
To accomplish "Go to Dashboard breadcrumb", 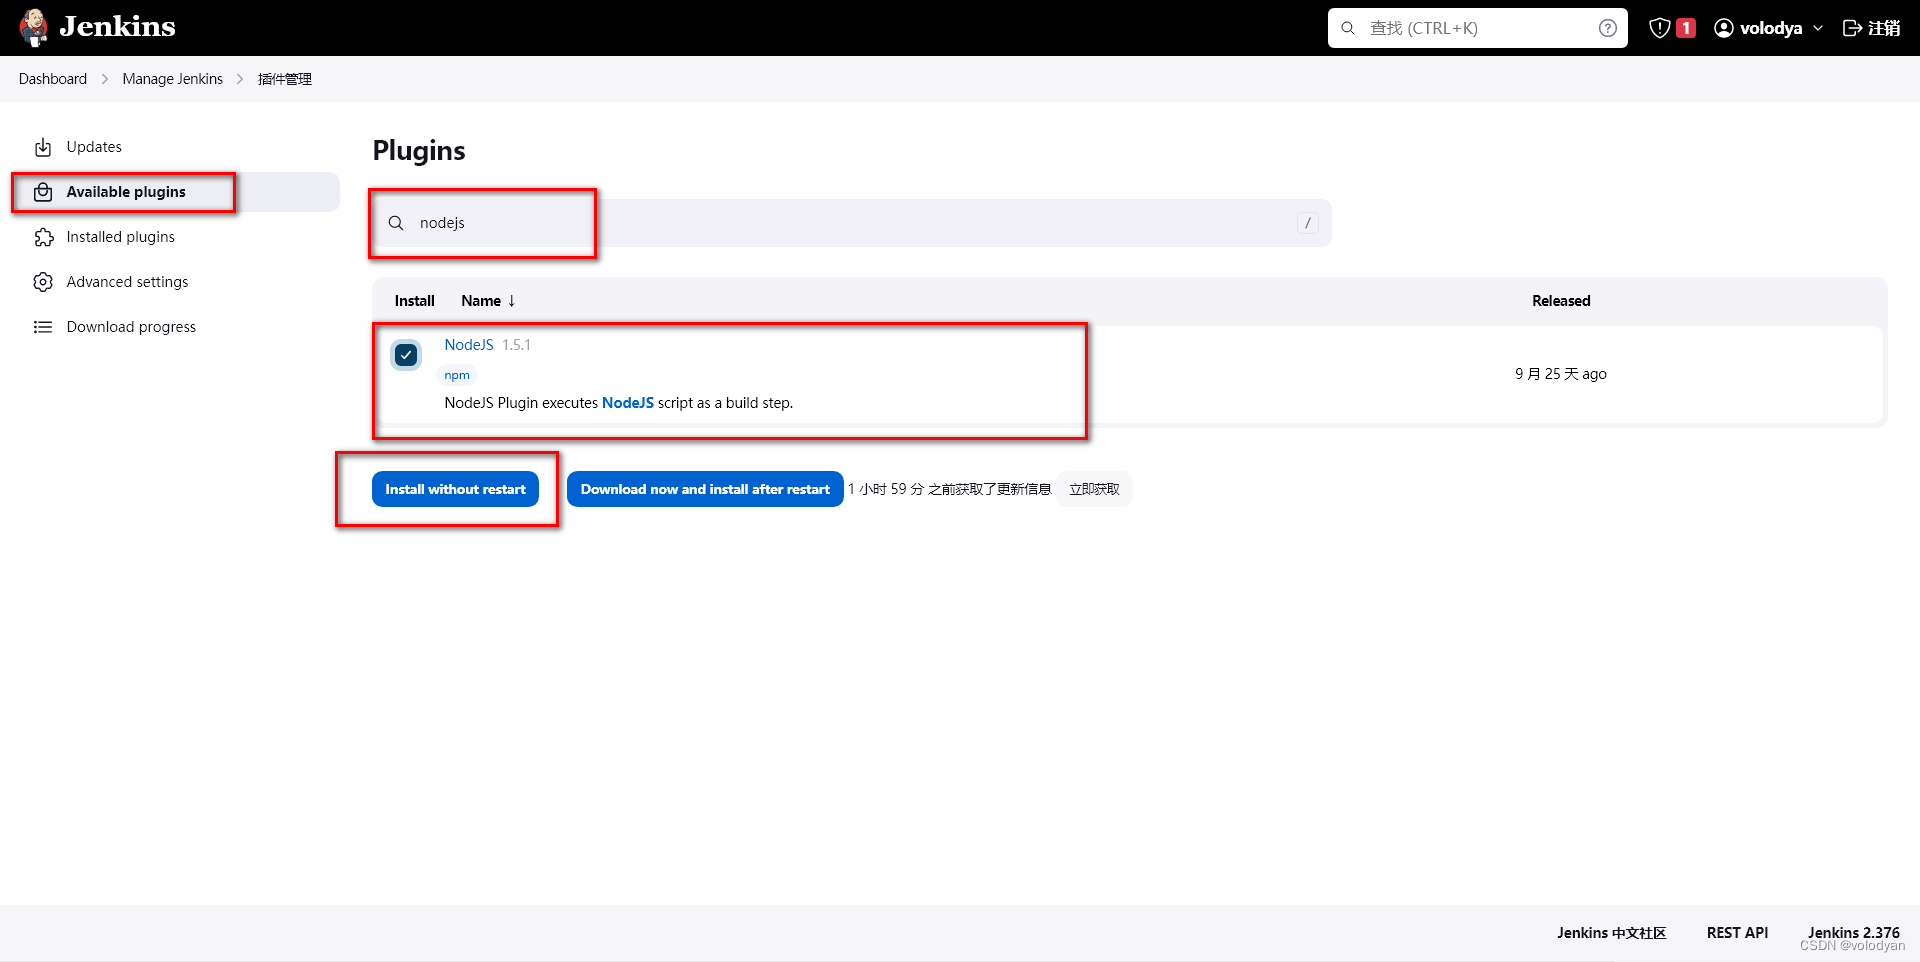I will (53, 79).
